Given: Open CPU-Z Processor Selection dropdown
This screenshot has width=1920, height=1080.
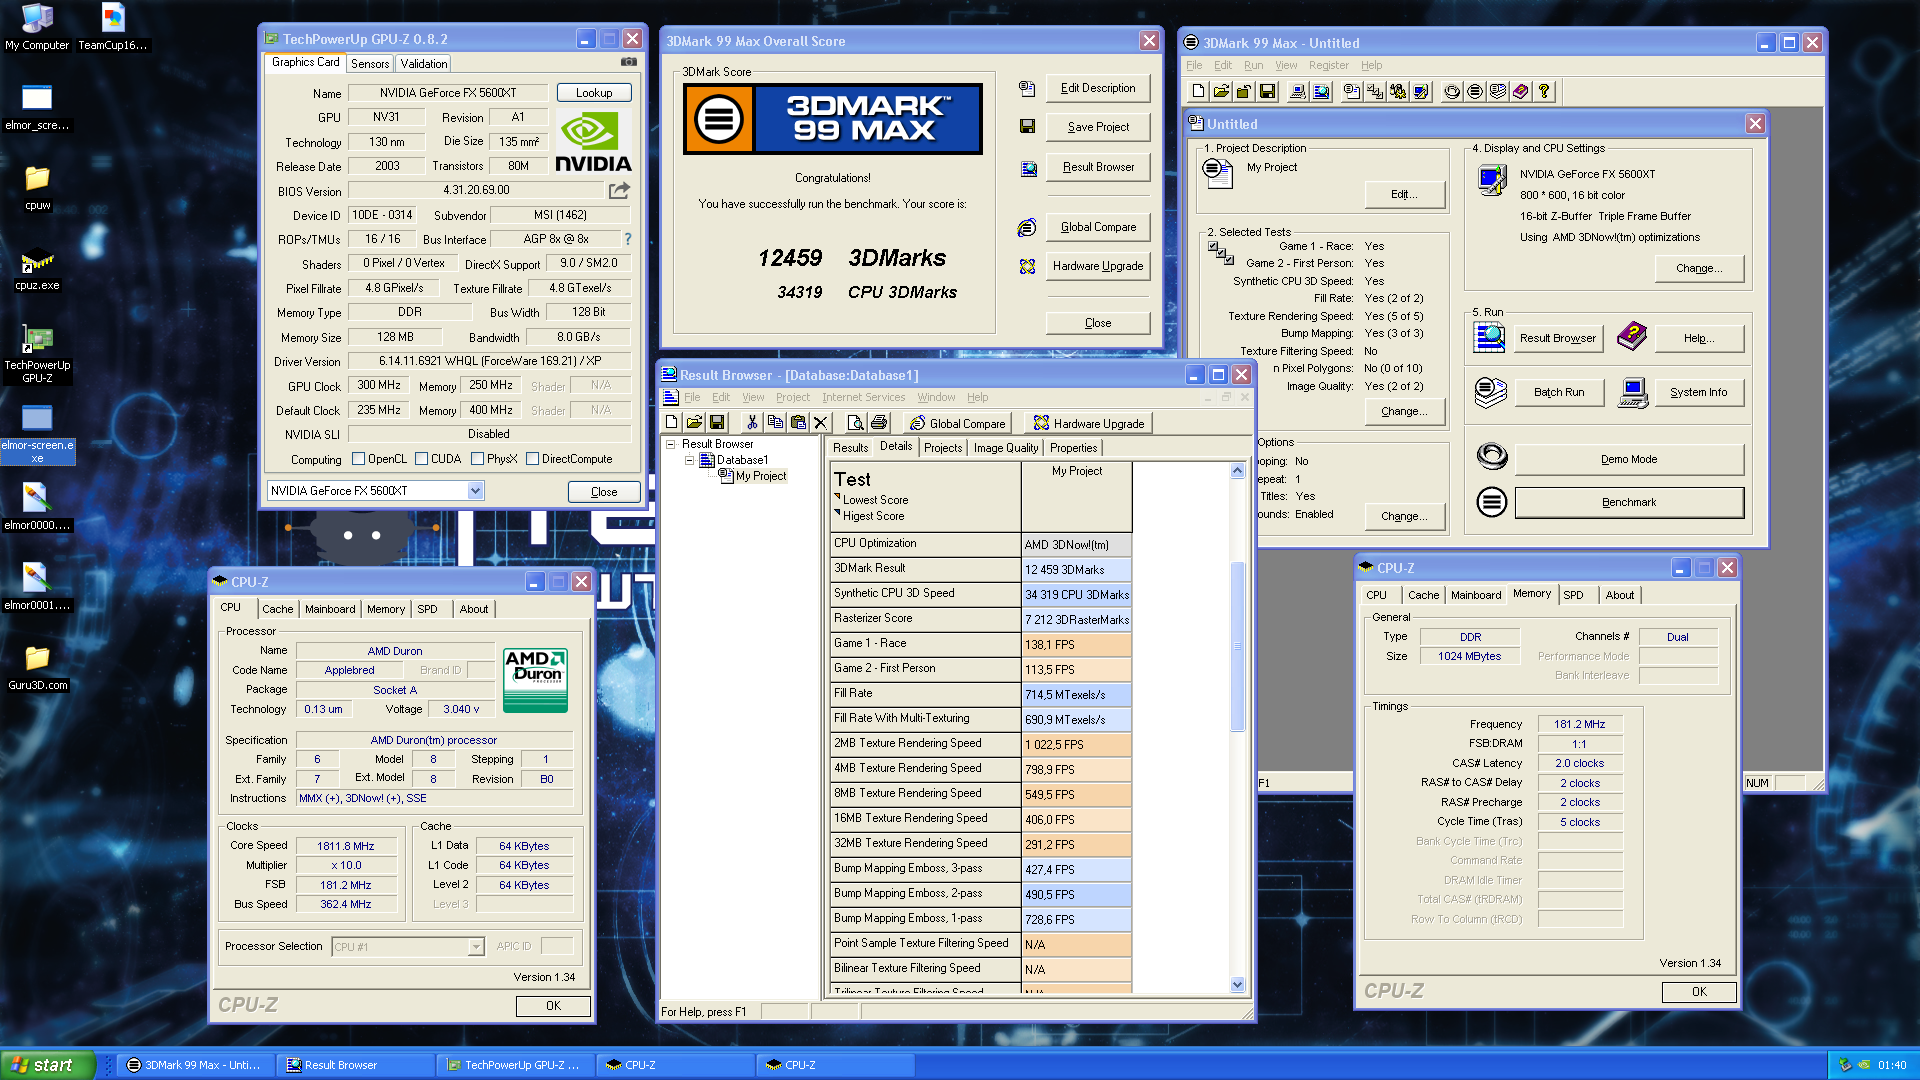Looking at the screenshot, I should (476, 947).
